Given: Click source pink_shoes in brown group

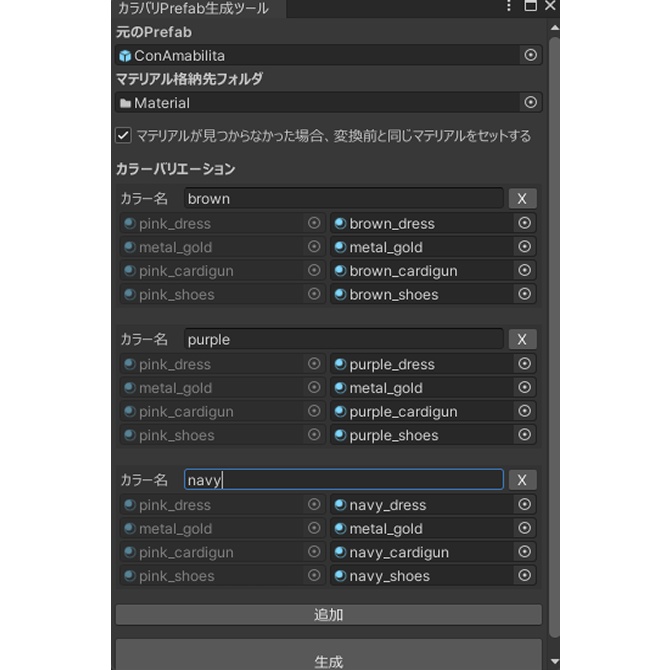Looking at the screenshot, I should 223,294.
